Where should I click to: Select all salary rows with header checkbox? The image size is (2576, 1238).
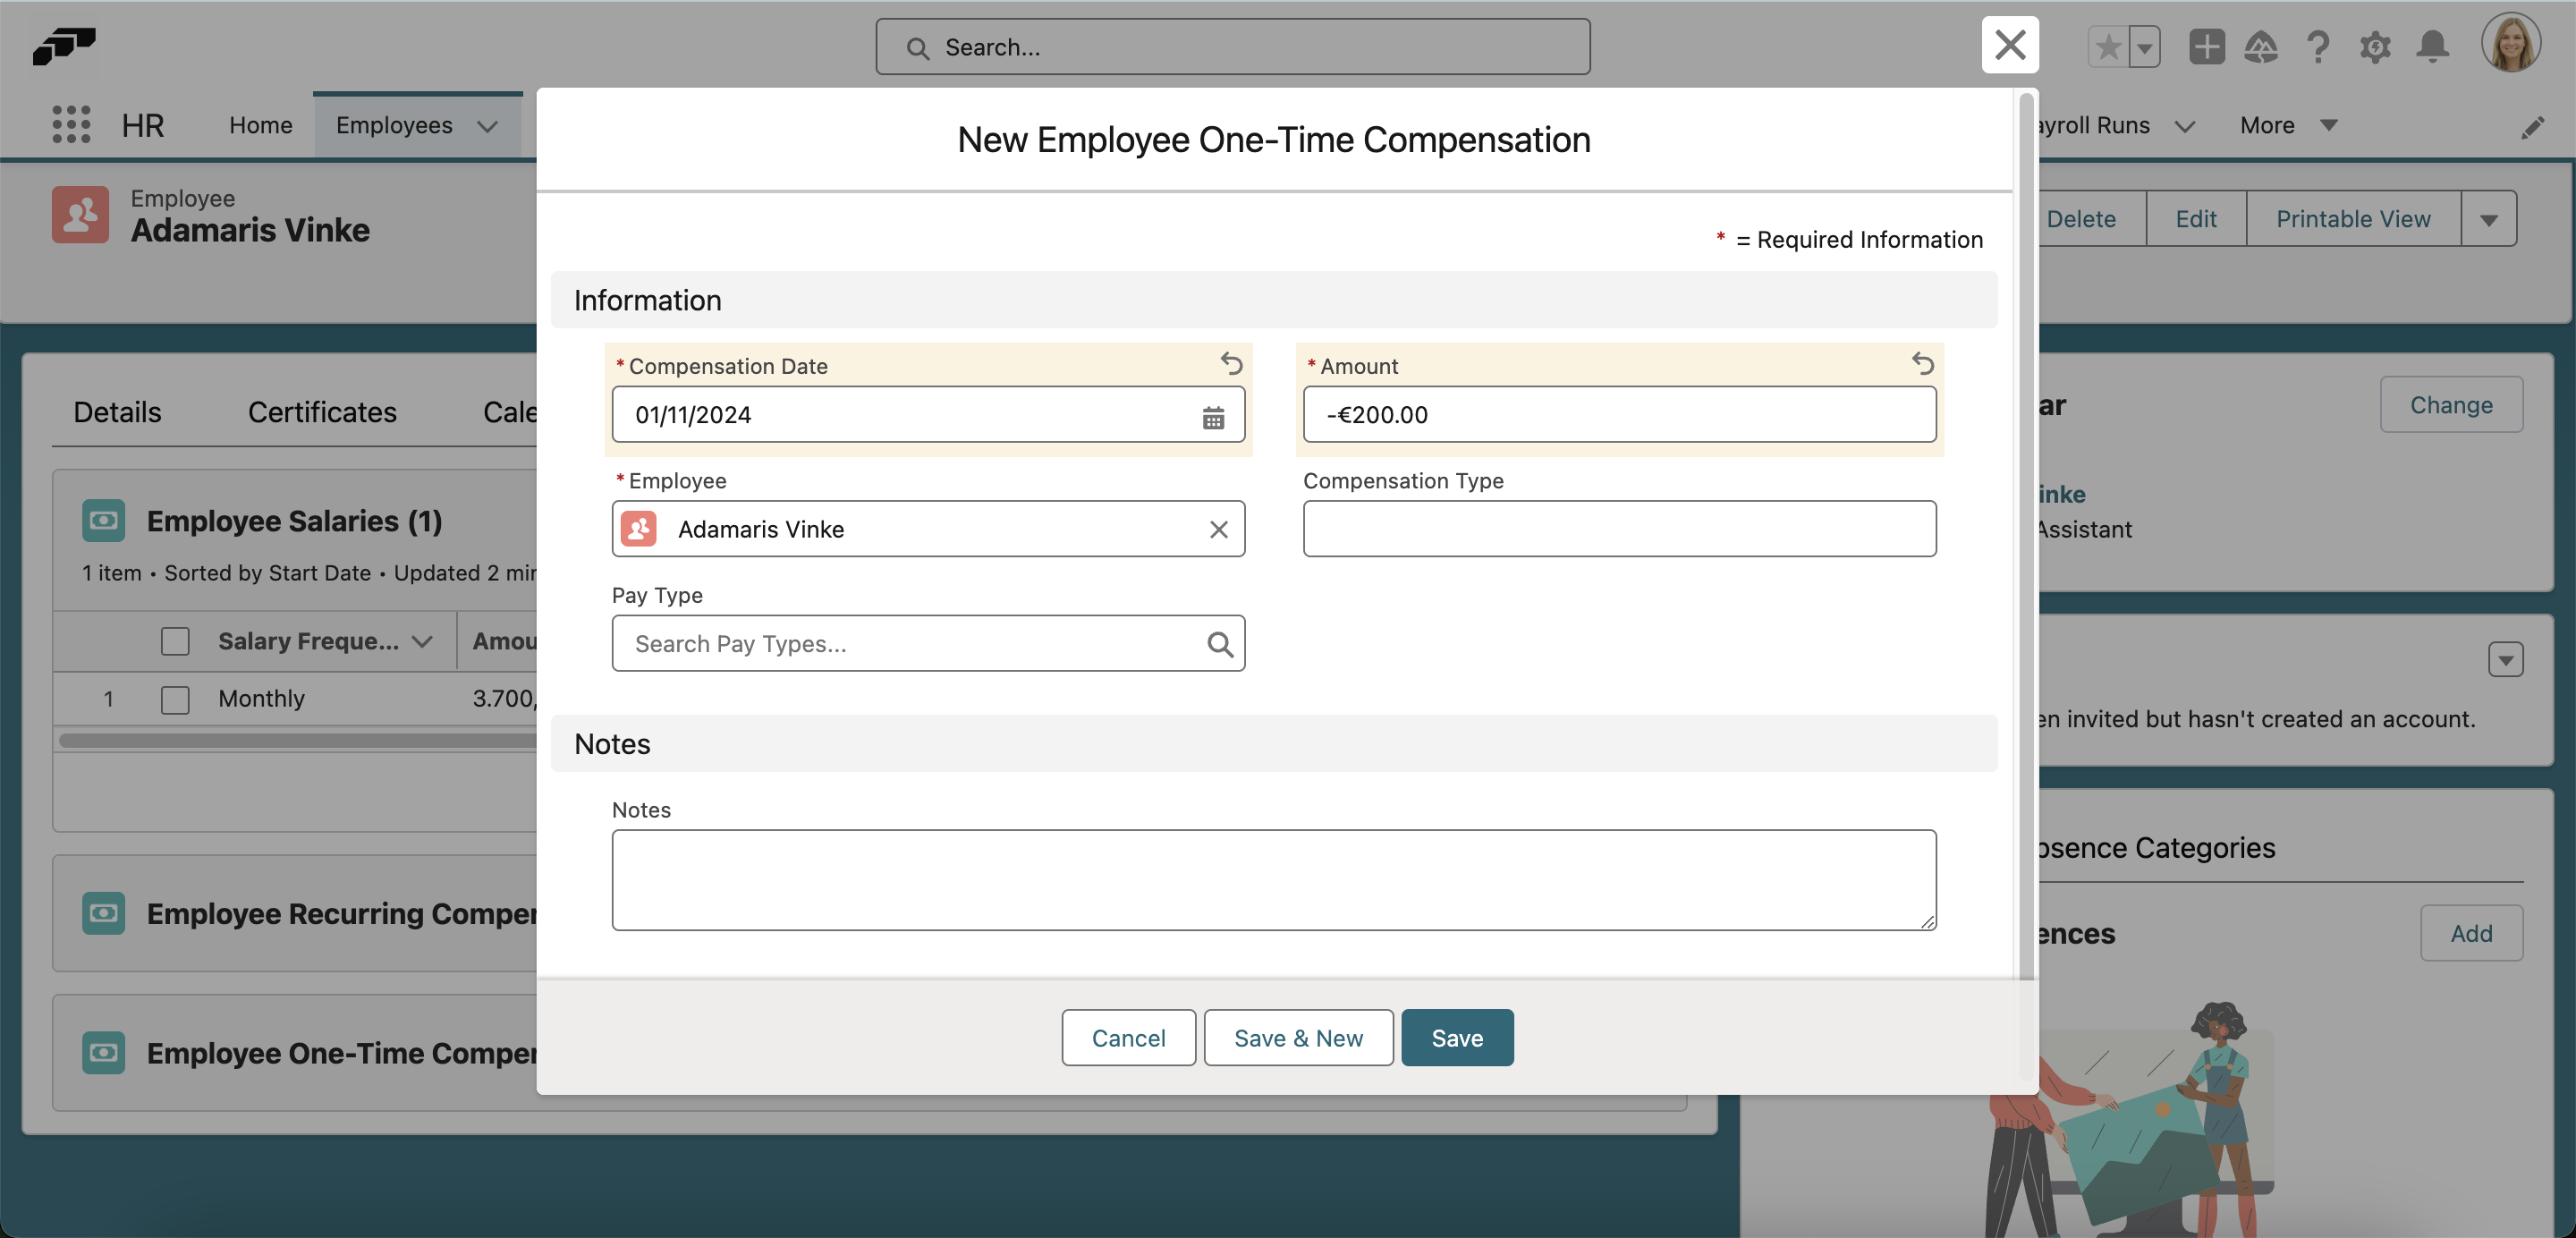tap(175, 641)
